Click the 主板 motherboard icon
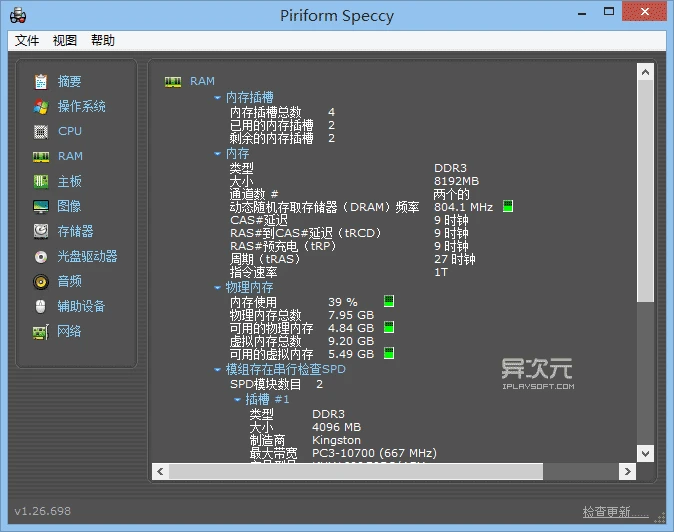Screen dimensions: 674x532 [41, 181]
